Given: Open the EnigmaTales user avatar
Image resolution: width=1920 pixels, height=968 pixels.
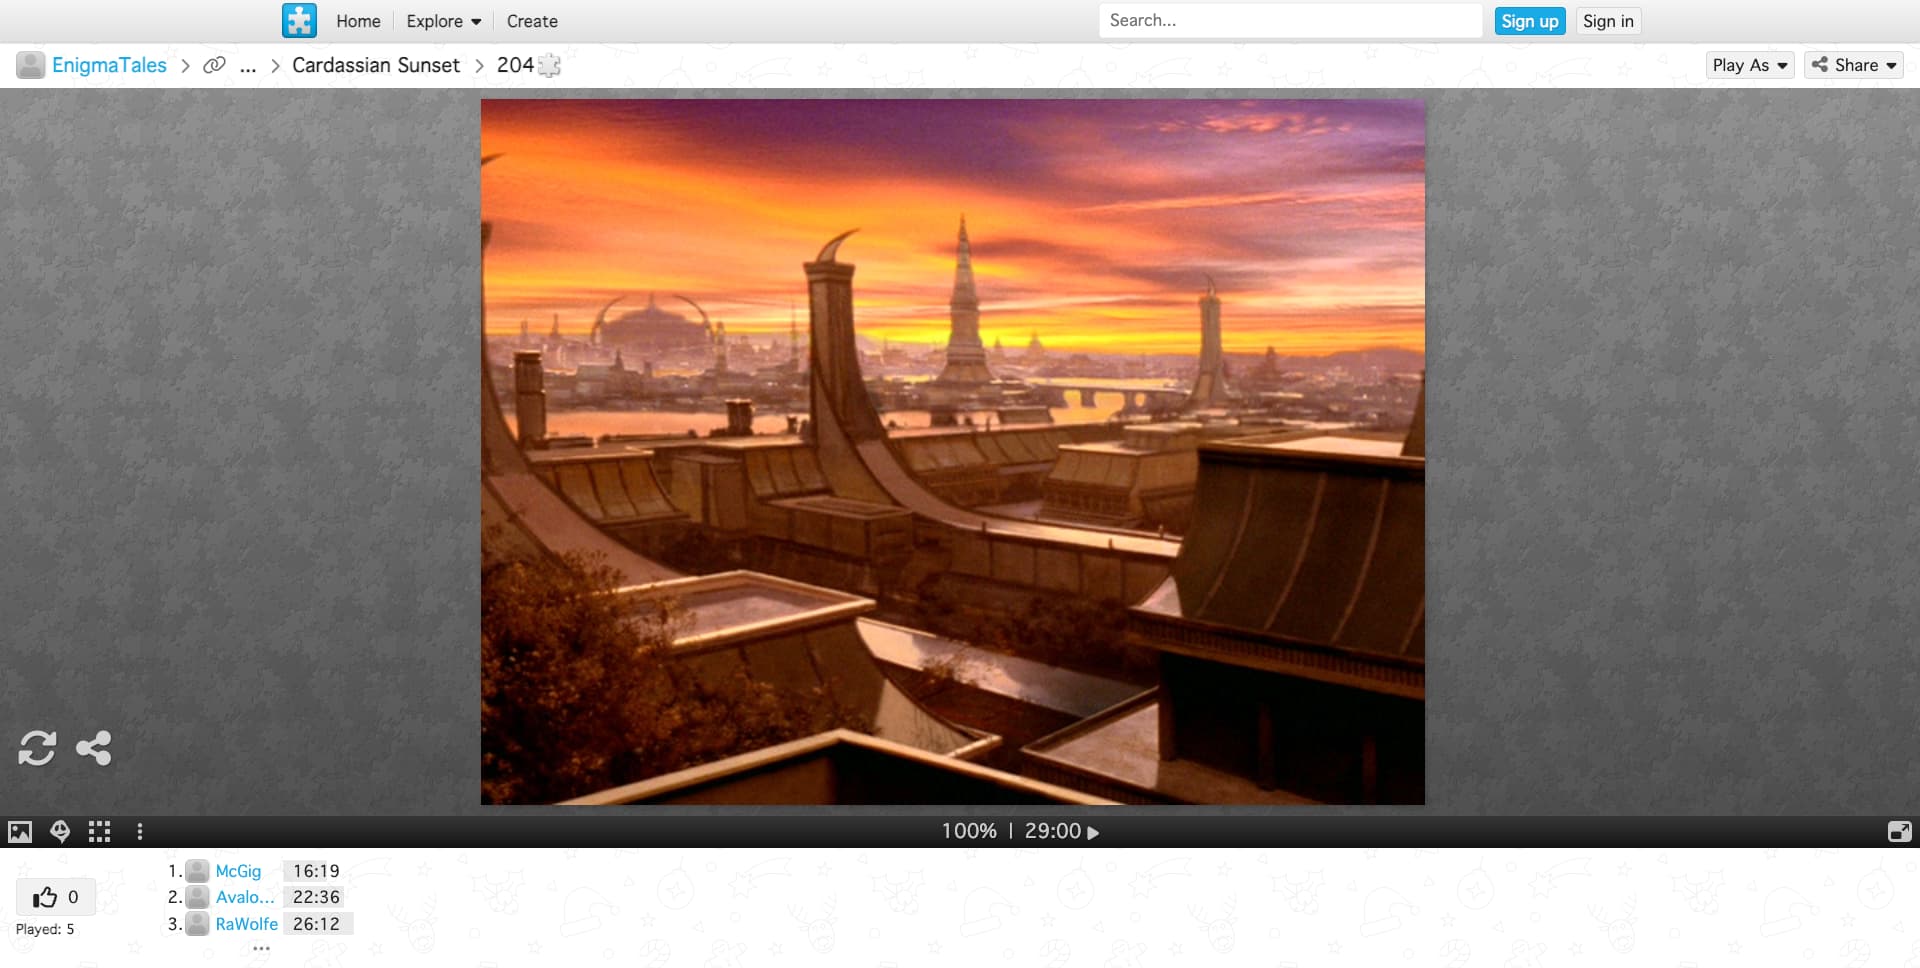Looking at the screenshot, I should pyautogui.click(x=31, y=65).
